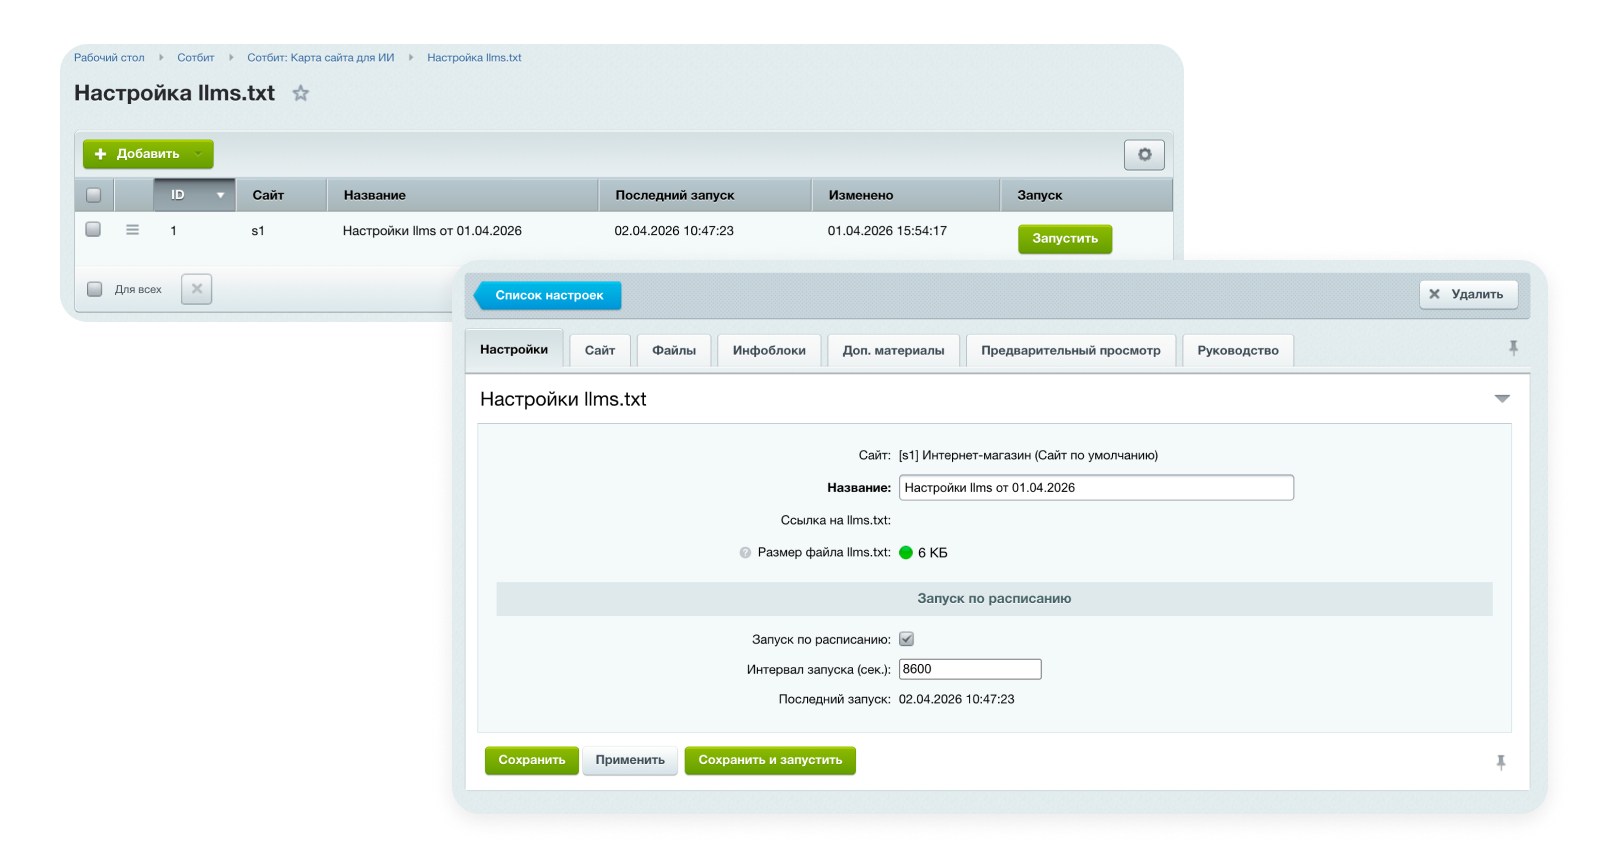Click the row actions hamburger menu icon
Screen dimensions: 1600x862
(132, 230)
